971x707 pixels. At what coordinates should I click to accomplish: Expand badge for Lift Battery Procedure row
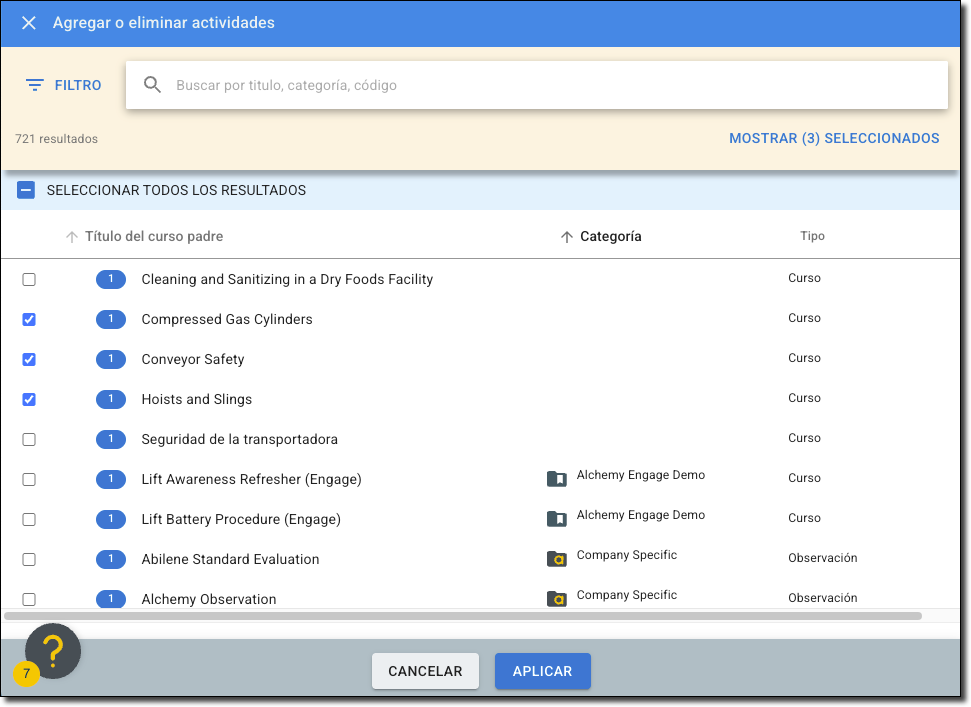pos(111,519)
